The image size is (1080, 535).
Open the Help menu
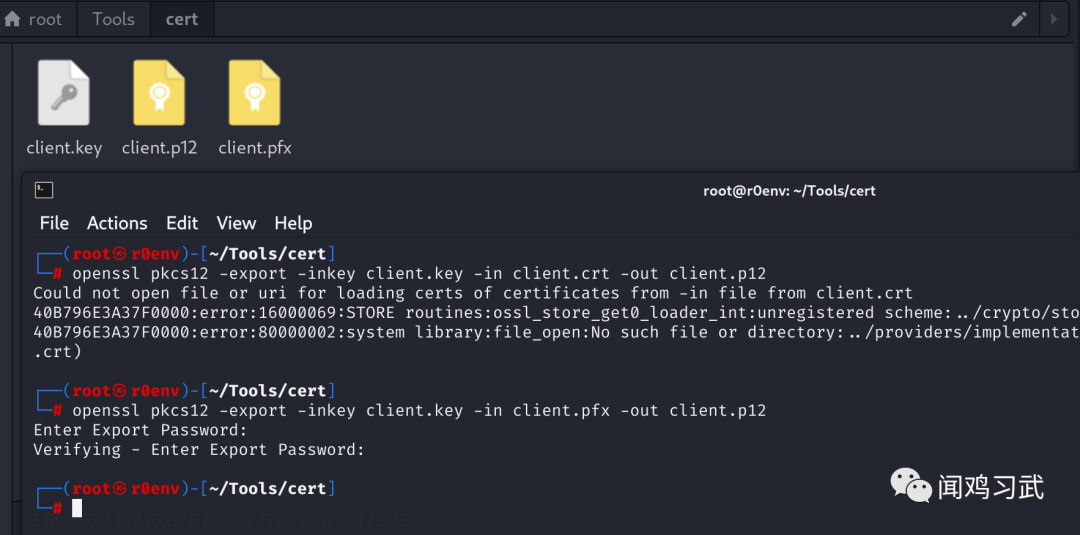pos(293,223)
